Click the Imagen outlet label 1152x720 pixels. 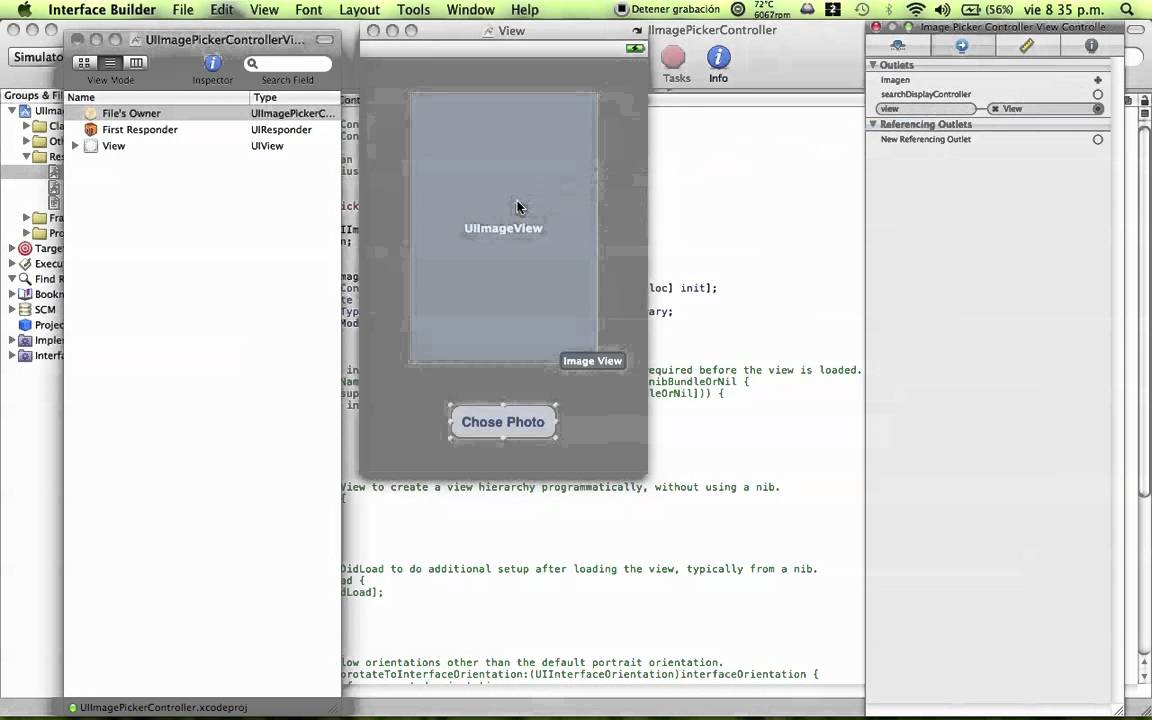coord(895,80)
